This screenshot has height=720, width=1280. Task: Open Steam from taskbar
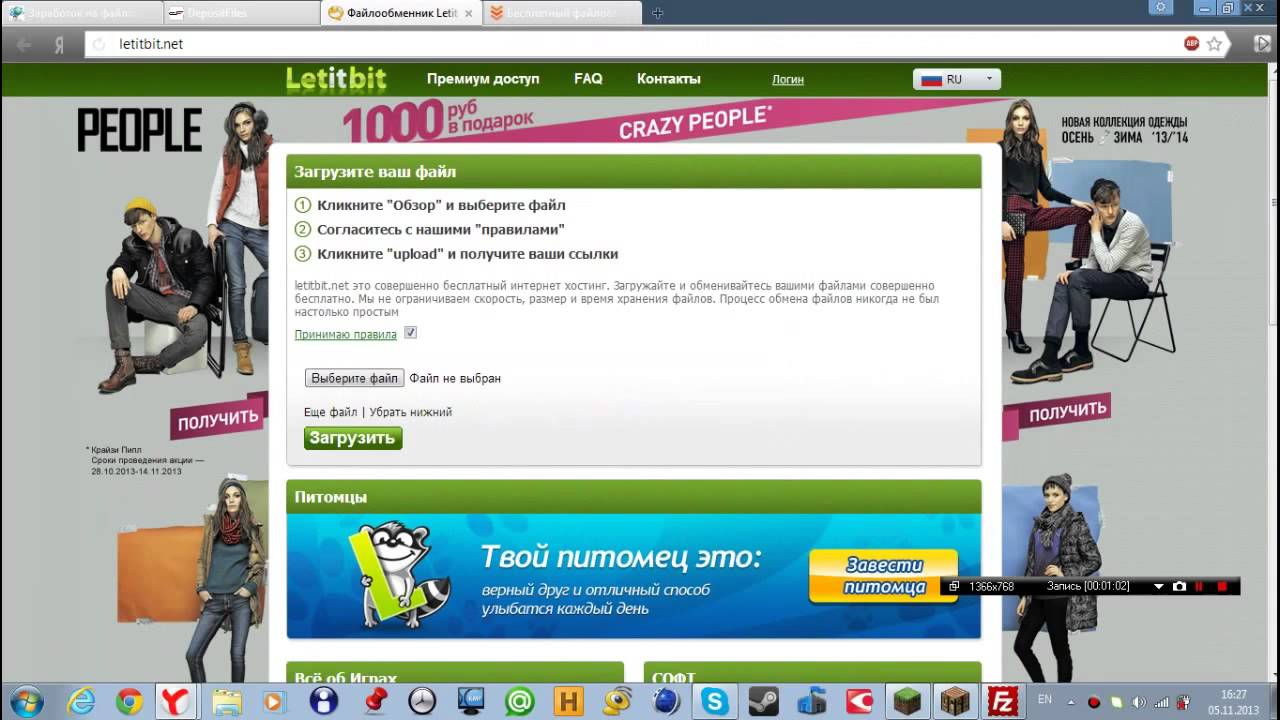click(x=764, y=701)
